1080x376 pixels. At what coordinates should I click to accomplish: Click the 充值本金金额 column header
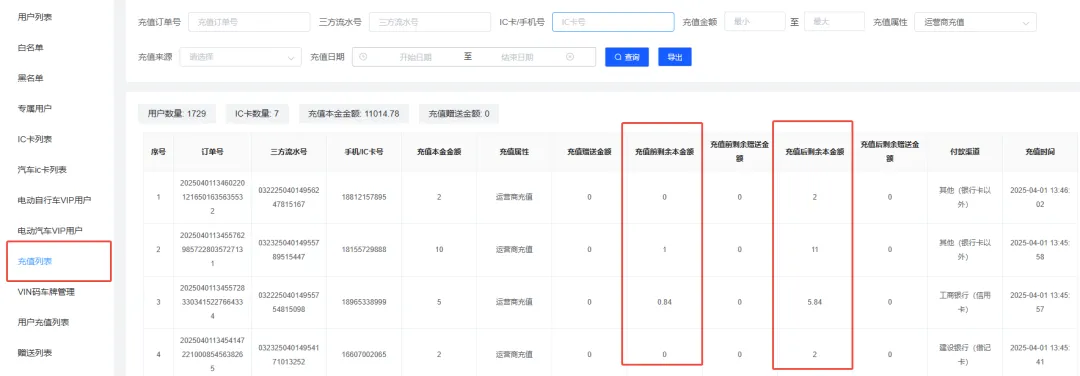(439, 152)
